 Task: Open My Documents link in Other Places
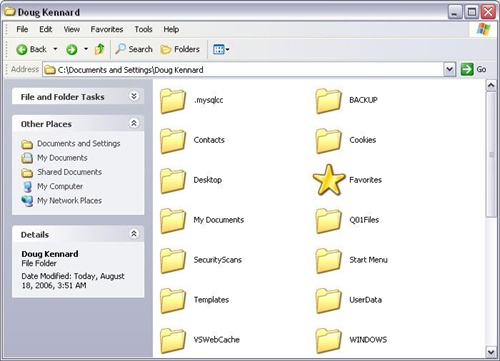62,158
